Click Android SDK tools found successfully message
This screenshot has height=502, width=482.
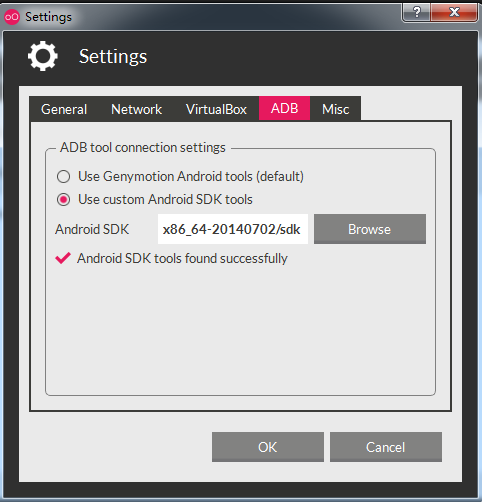tap(182, 259)
